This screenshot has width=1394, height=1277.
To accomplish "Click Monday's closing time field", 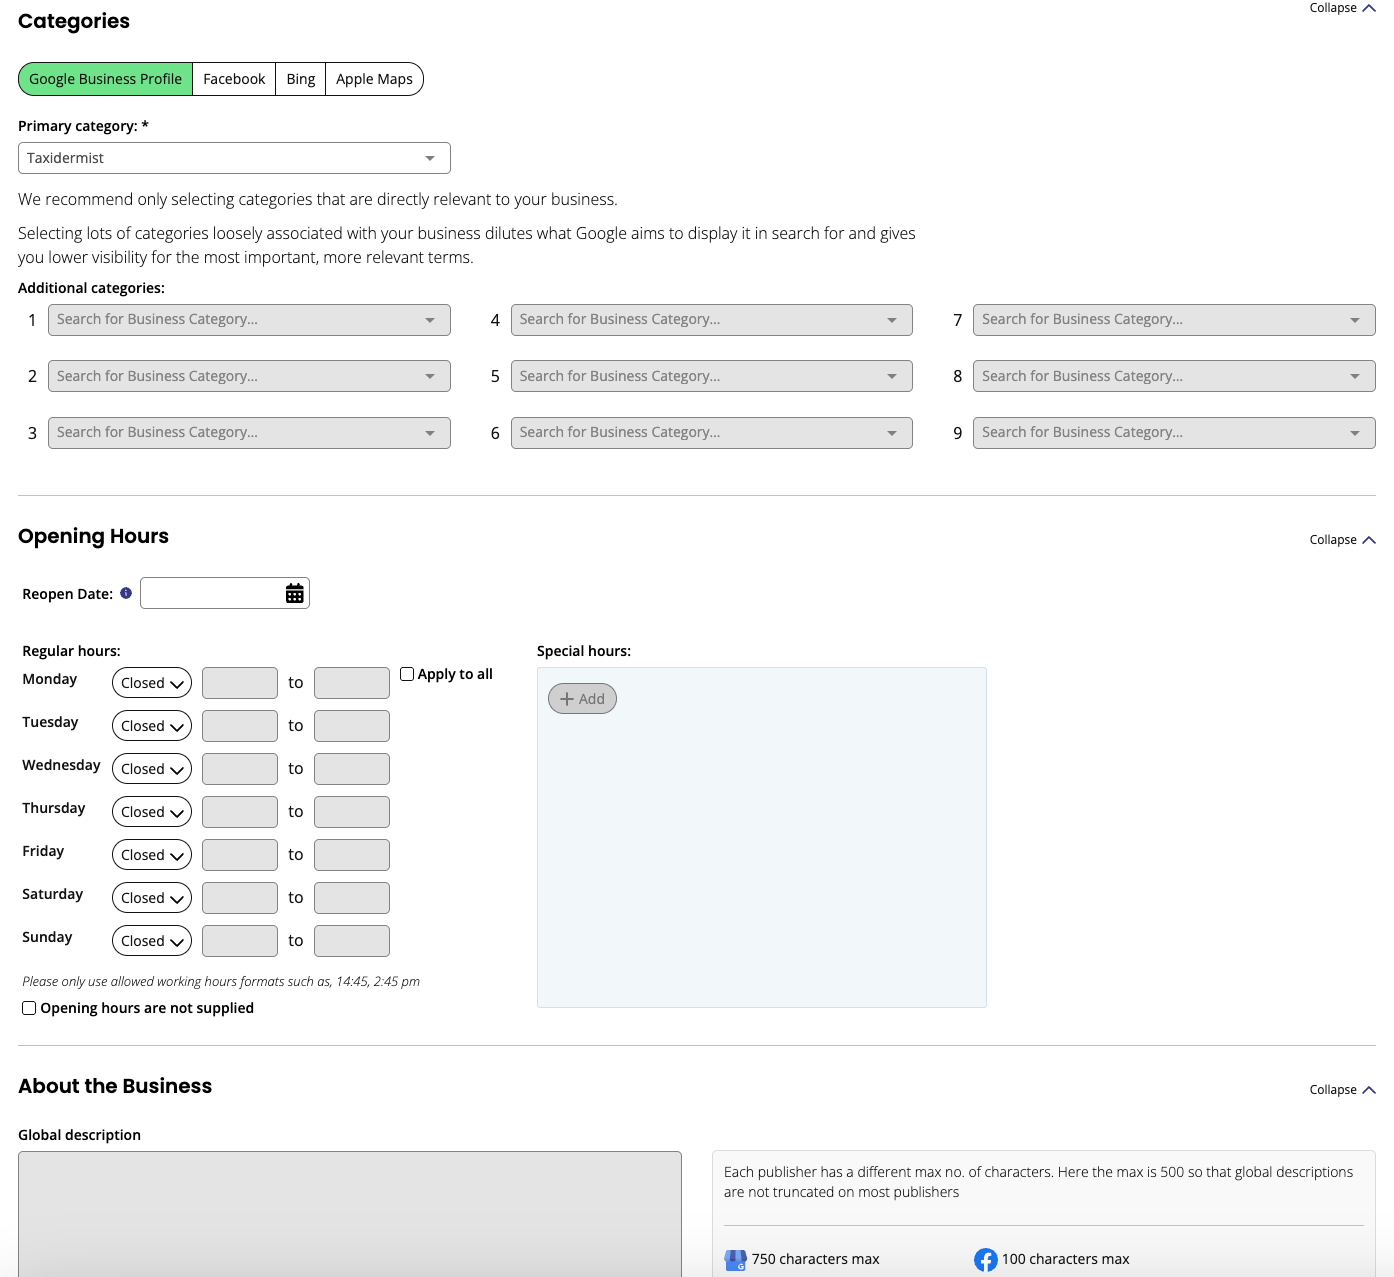I will (352, 683).
